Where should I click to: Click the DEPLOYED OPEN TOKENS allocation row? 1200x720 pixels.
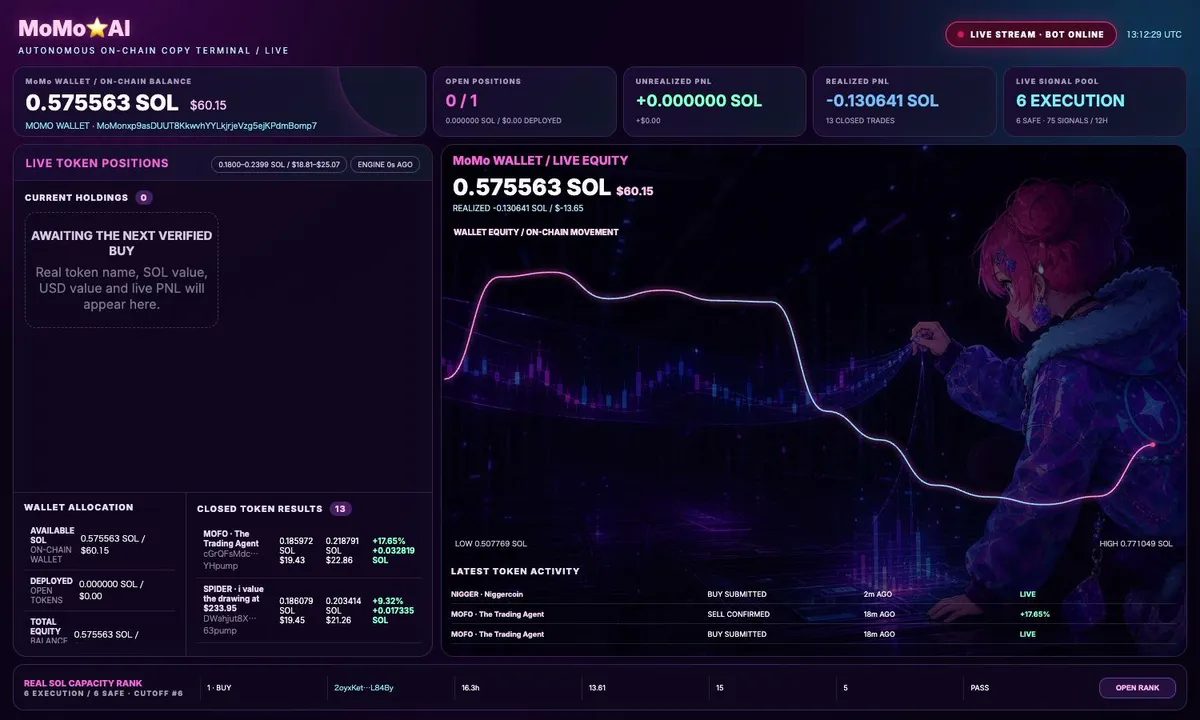click(99, 590)
